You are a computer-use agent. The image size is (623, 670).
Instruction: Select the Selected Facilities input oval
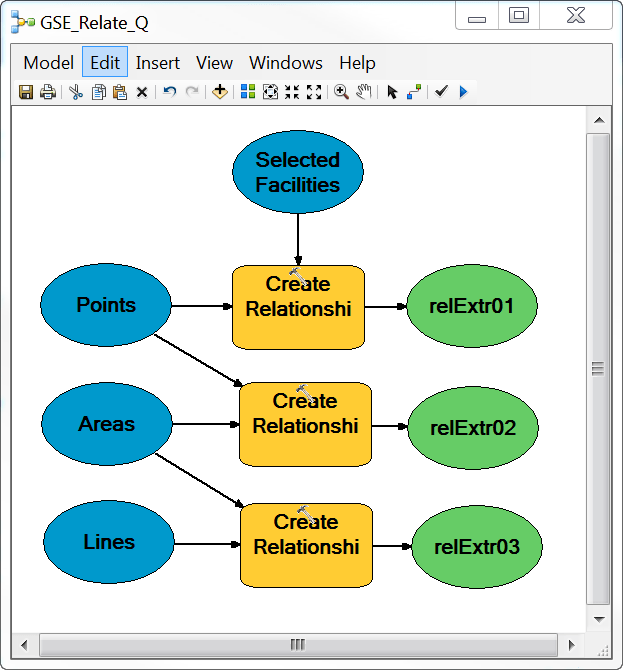(298, 172)
